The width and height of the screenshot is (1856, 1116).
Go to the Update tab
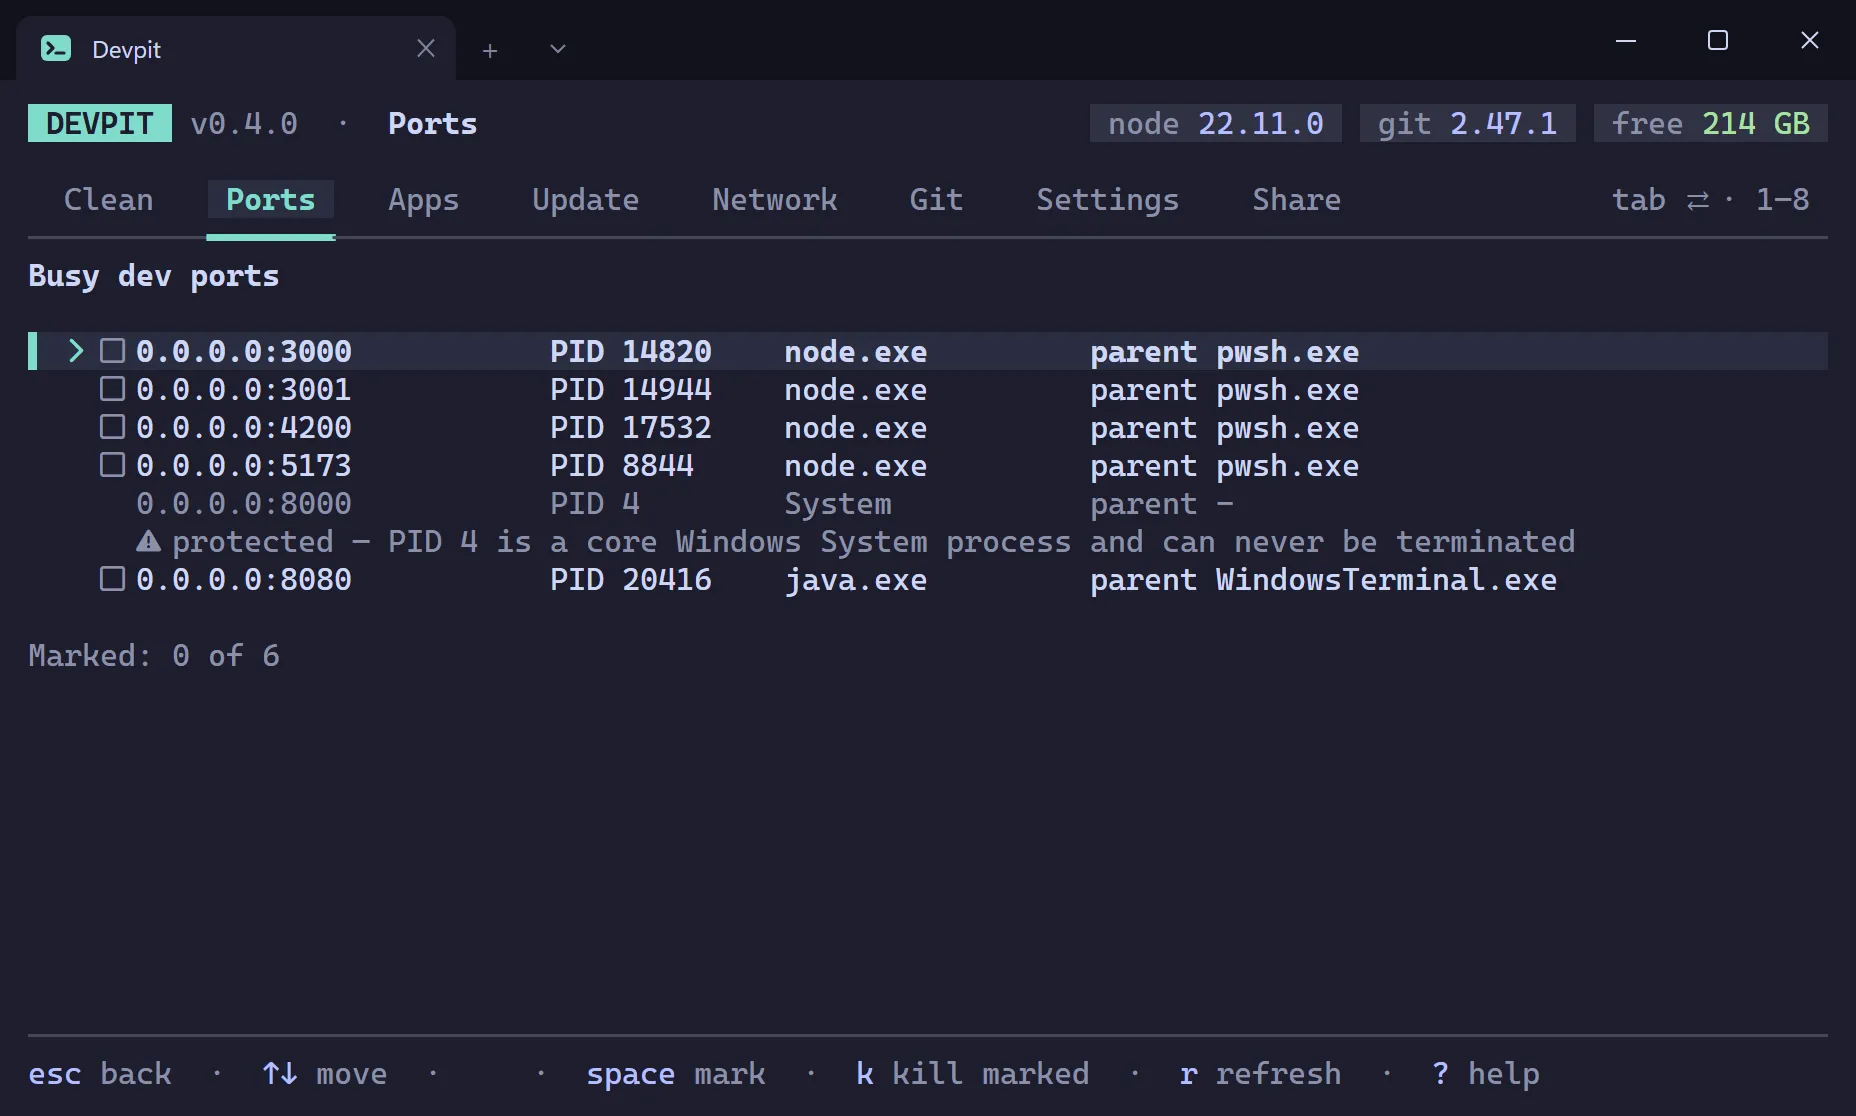[586, 200]
